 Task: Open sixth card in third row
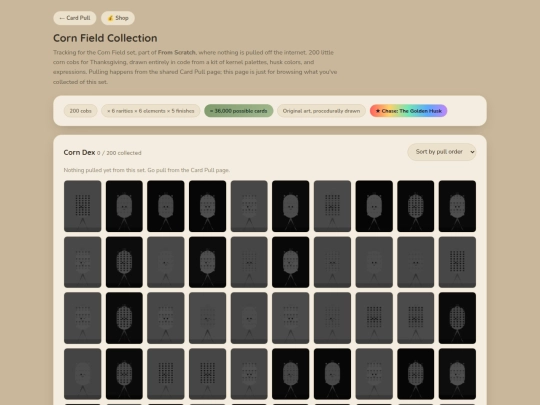291,318
